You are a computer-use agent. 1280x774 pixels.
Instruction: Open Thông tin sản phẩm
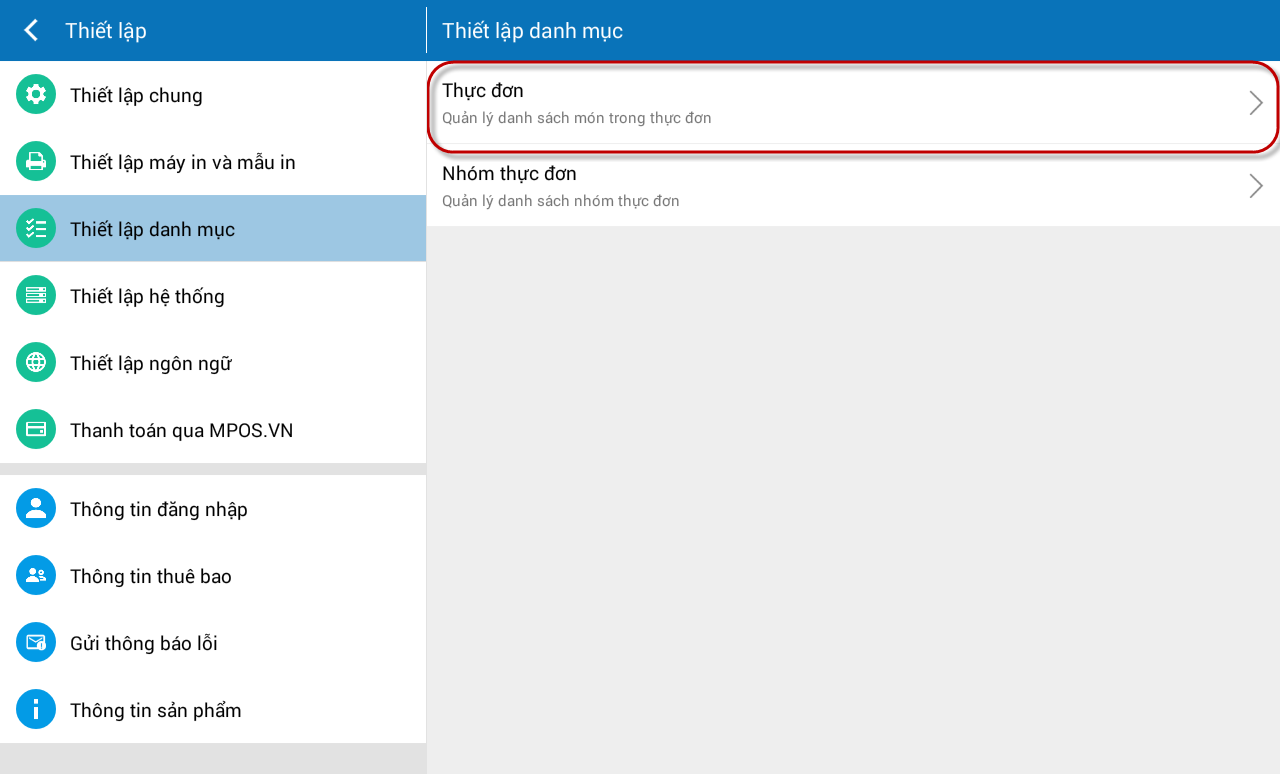[213, 710]
